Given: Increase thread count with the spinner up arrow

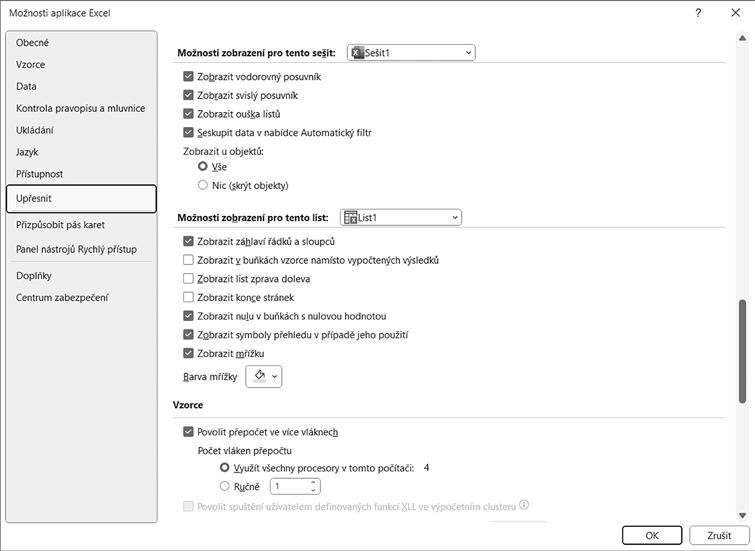Looking at the screenshot, I should (314, 482).
